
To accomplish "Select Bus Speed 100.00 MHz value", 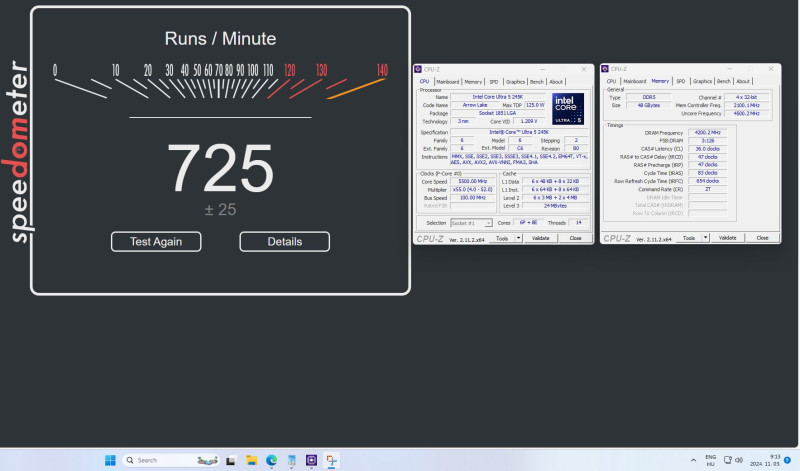I will (x=472, y=198).
